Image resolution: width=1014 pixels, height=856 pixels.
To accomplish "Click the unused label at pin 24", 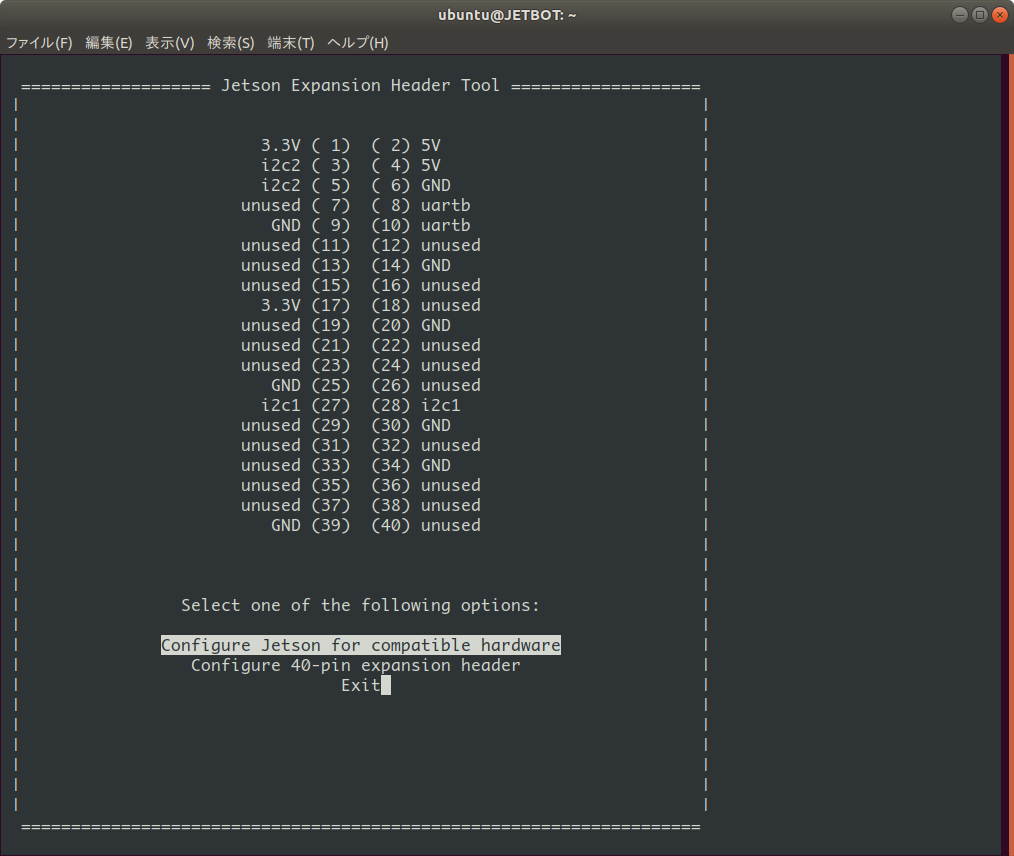I will pos(451,366).
